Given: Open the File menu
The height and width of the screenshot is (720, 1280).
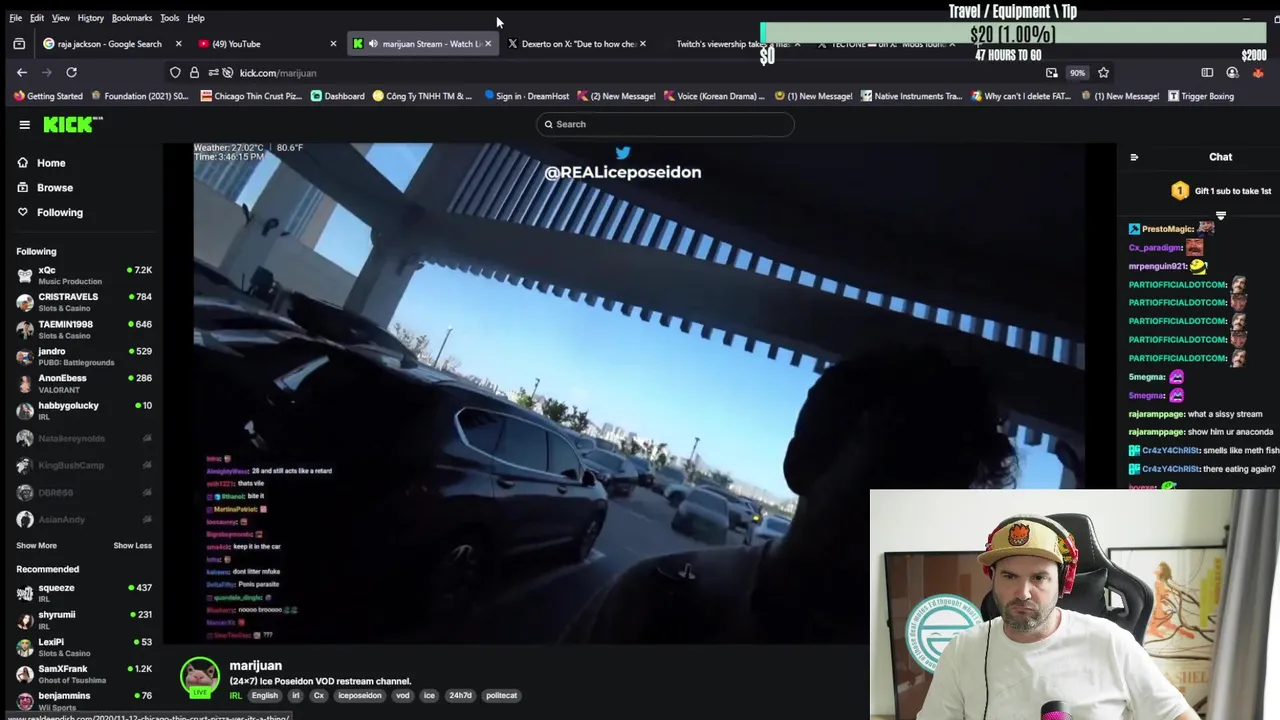Looking at the screenshot, I should [15, 18].
